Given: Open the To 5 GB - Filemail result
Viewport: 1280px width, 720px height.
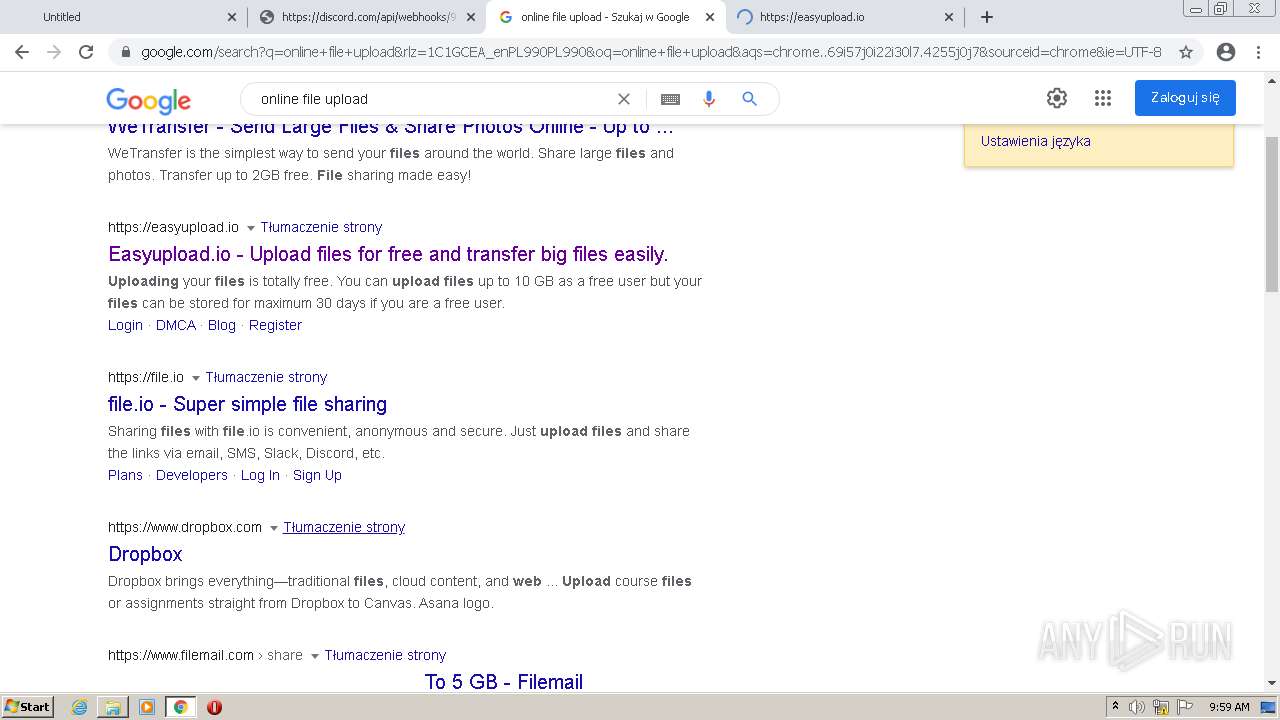Looking at the screenshot, I should 504,682.
